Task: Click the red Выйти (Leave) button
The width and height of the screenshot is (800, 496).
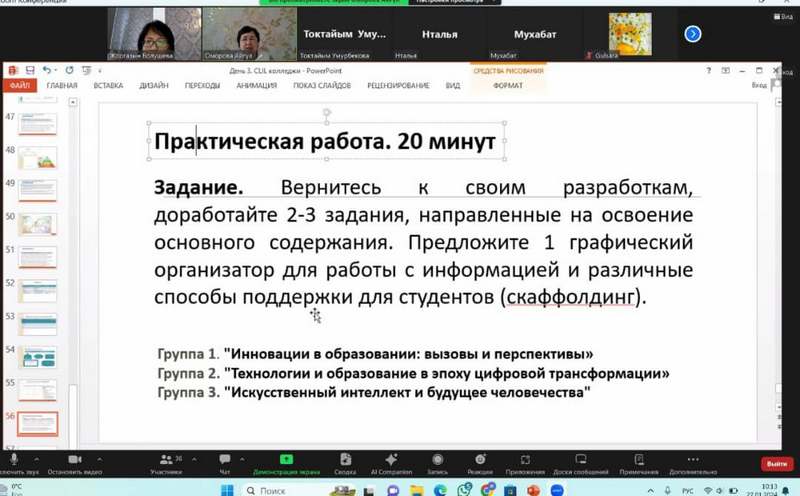Action: [x=776, y=464]
